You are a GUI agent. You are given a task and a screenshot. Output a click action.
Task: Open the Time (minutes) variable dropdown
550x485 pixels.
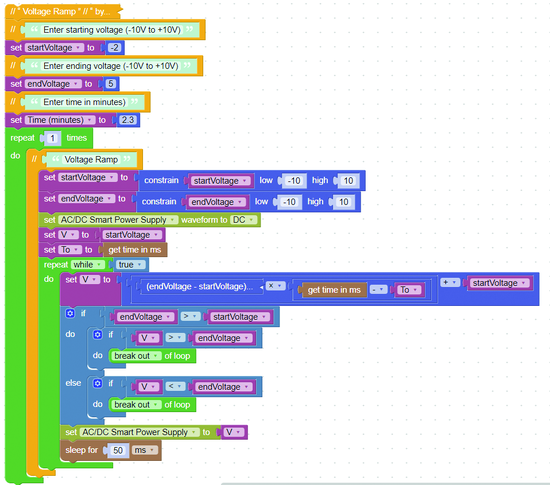point(60,120)
